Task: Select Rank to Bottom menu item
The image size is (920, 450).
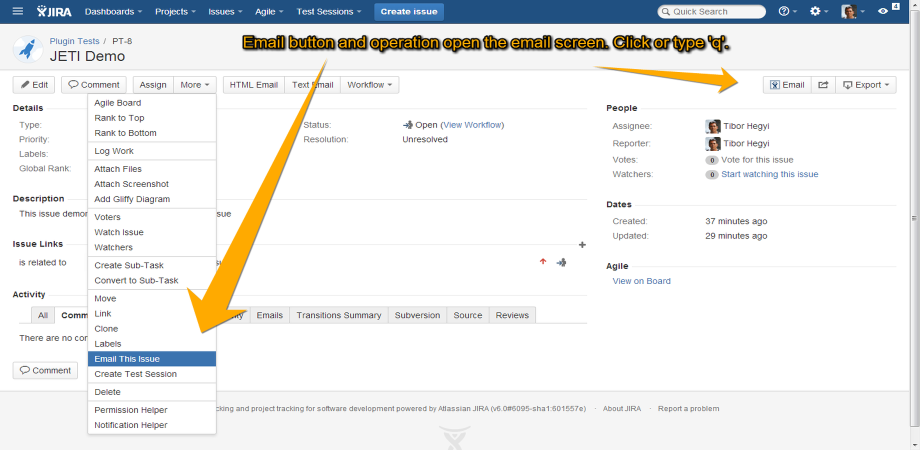Action: coord(152,133)
